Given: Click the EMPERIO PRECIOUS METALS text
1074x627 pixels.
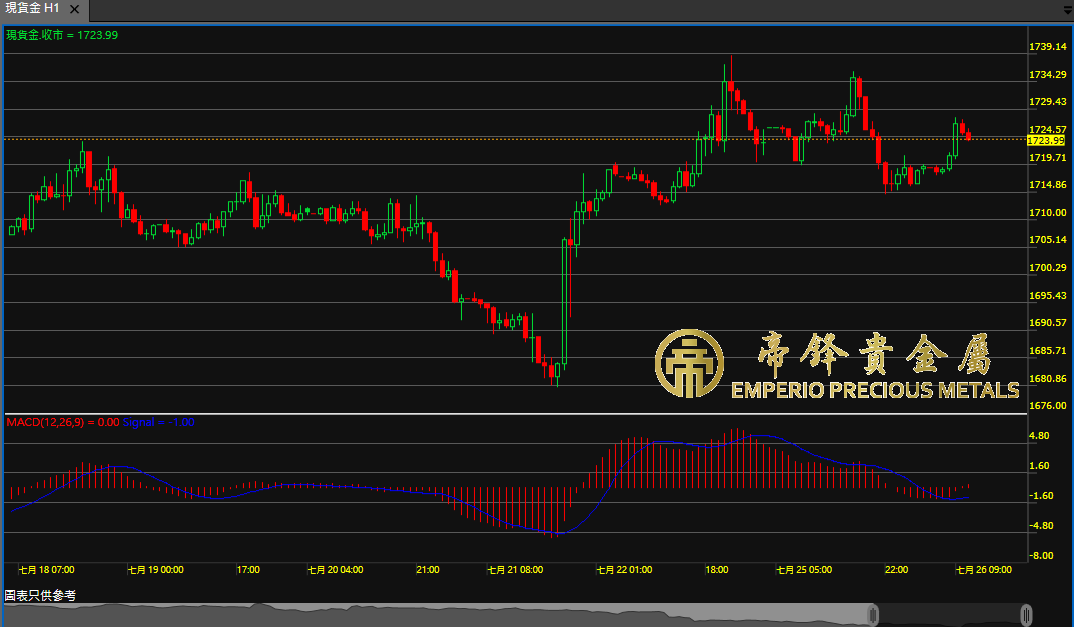Looking at the screenshot, I should (875, 390).
